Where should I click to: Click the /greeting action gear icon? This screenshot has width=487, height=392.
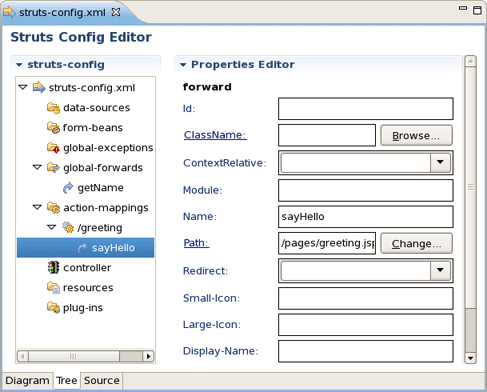(x=68, y=228)
